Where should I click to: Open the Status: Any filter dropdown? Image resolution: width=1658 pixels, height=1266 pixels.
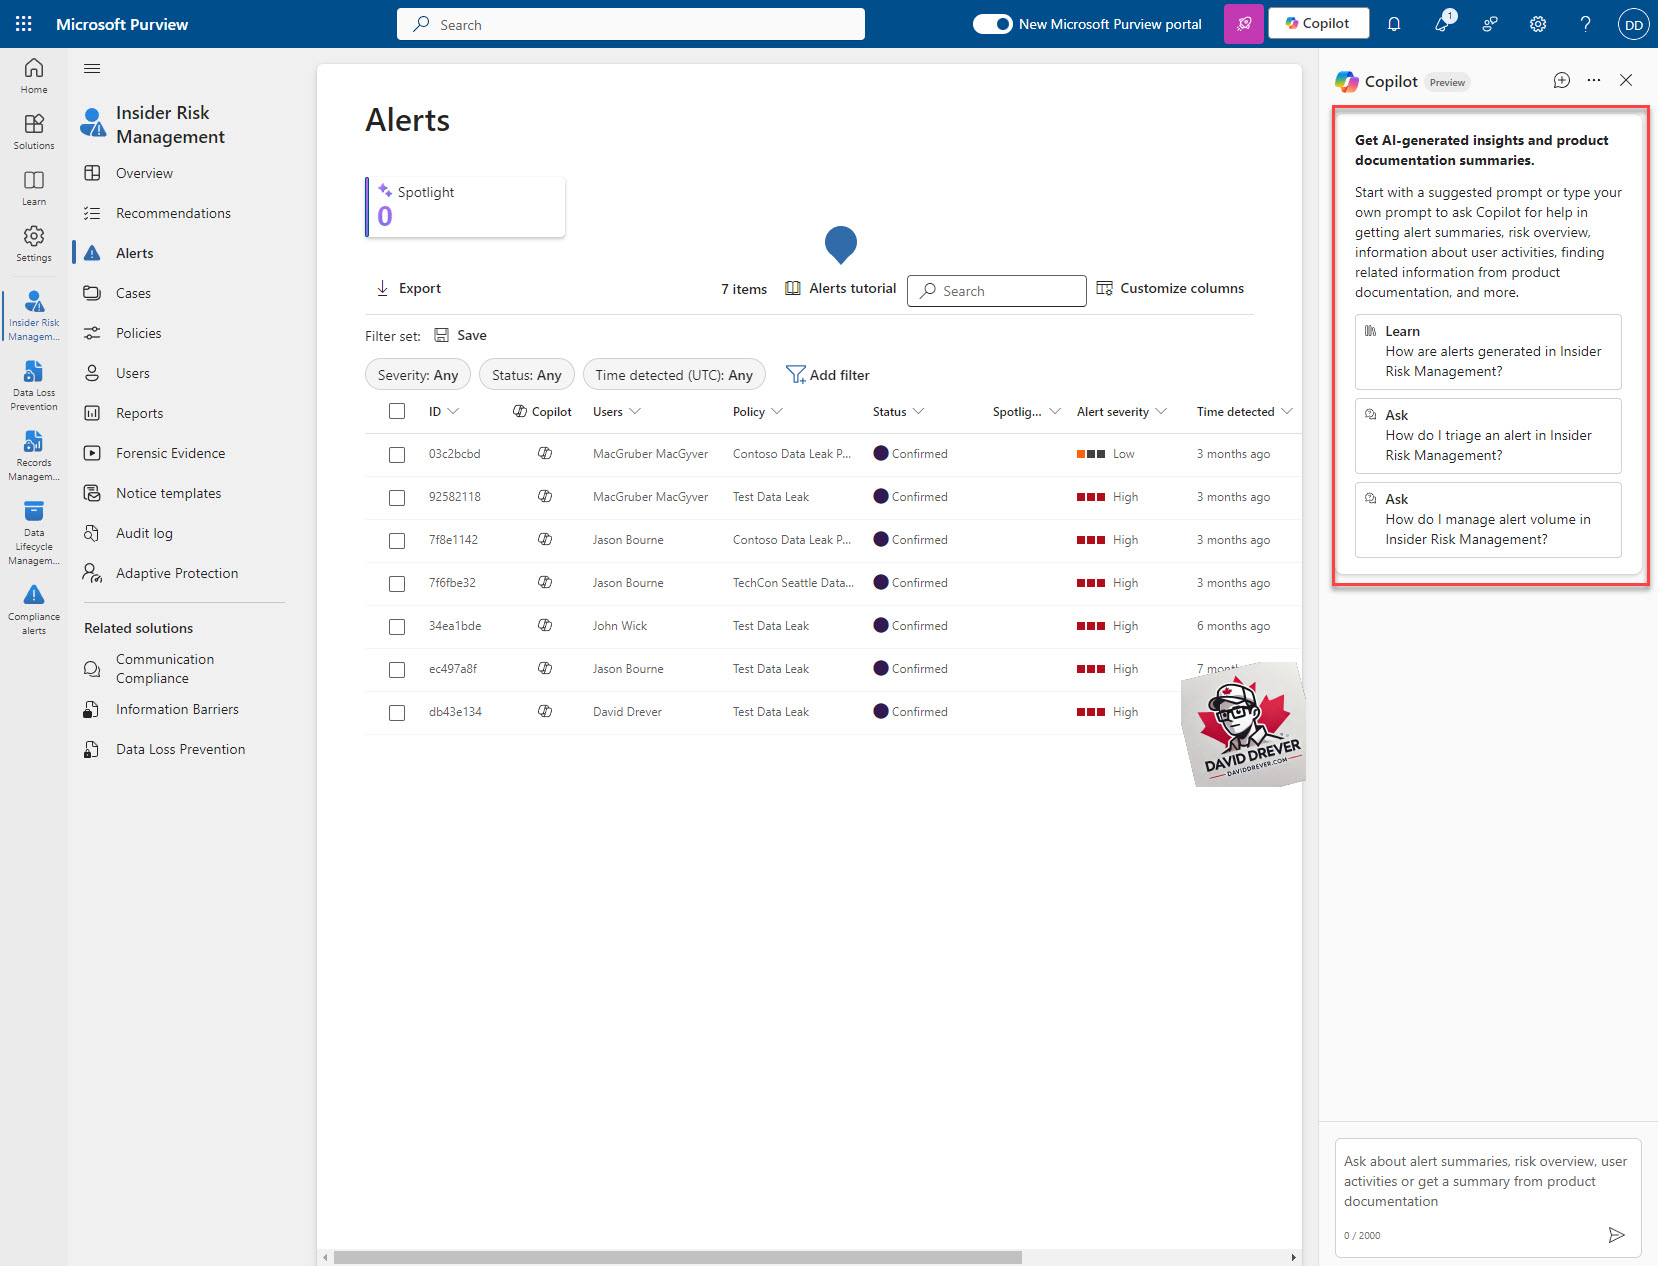(x=527, y=375)
